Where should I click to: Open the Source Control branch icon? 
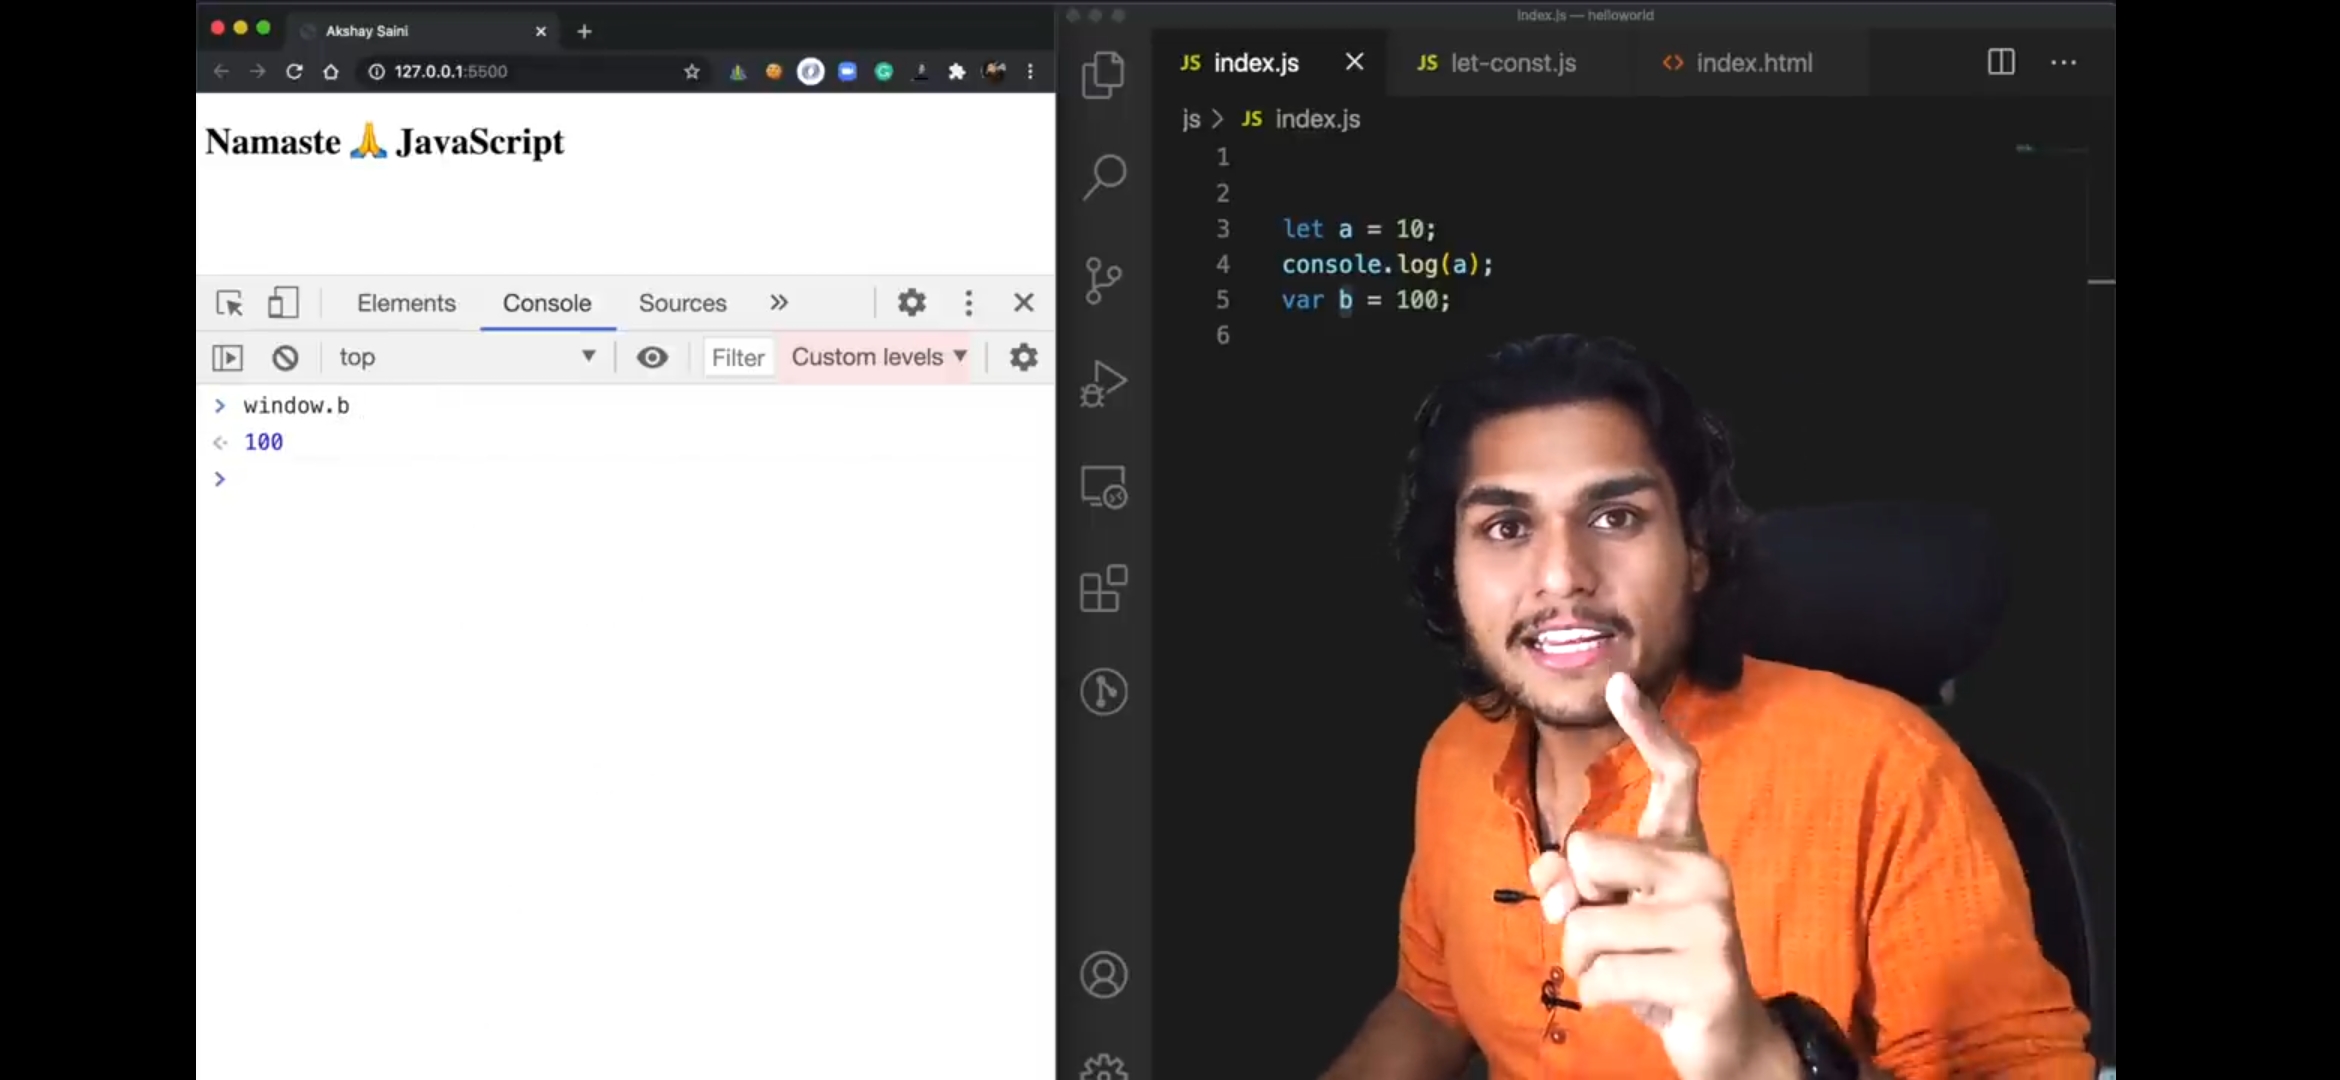[x=1103, y=281]
